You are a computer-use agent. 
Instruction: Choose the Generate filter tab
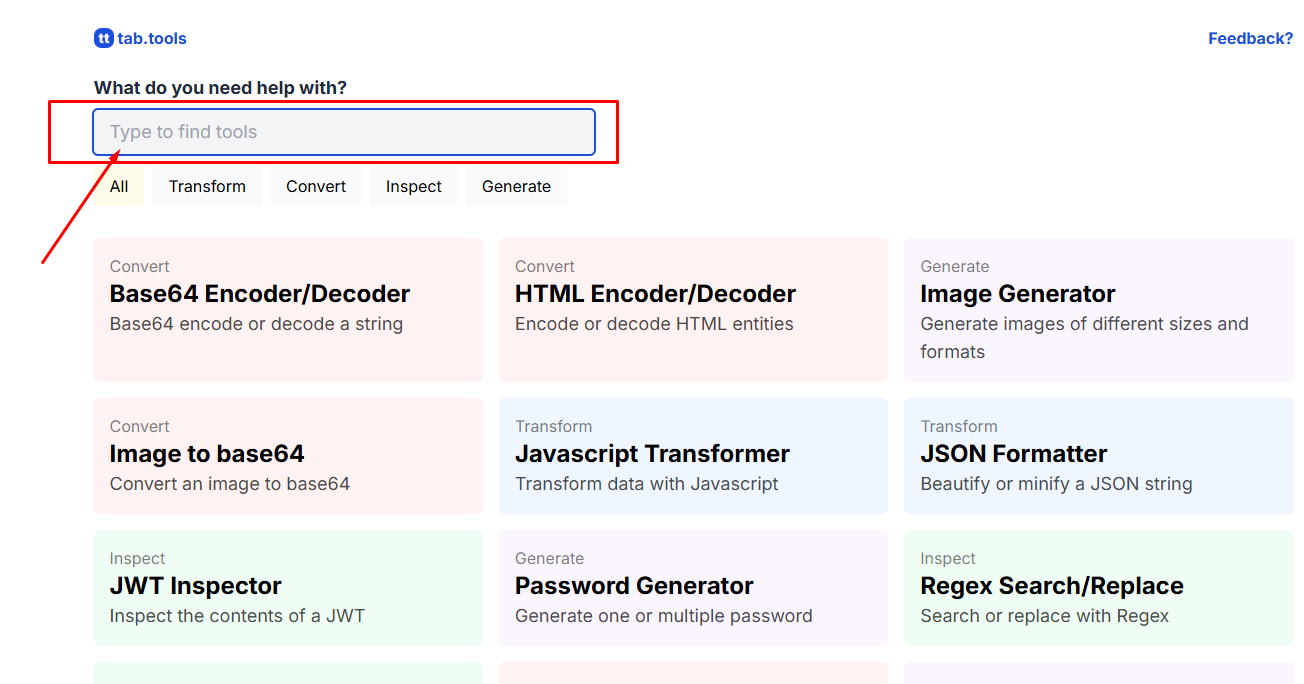(x=516, y=187)
